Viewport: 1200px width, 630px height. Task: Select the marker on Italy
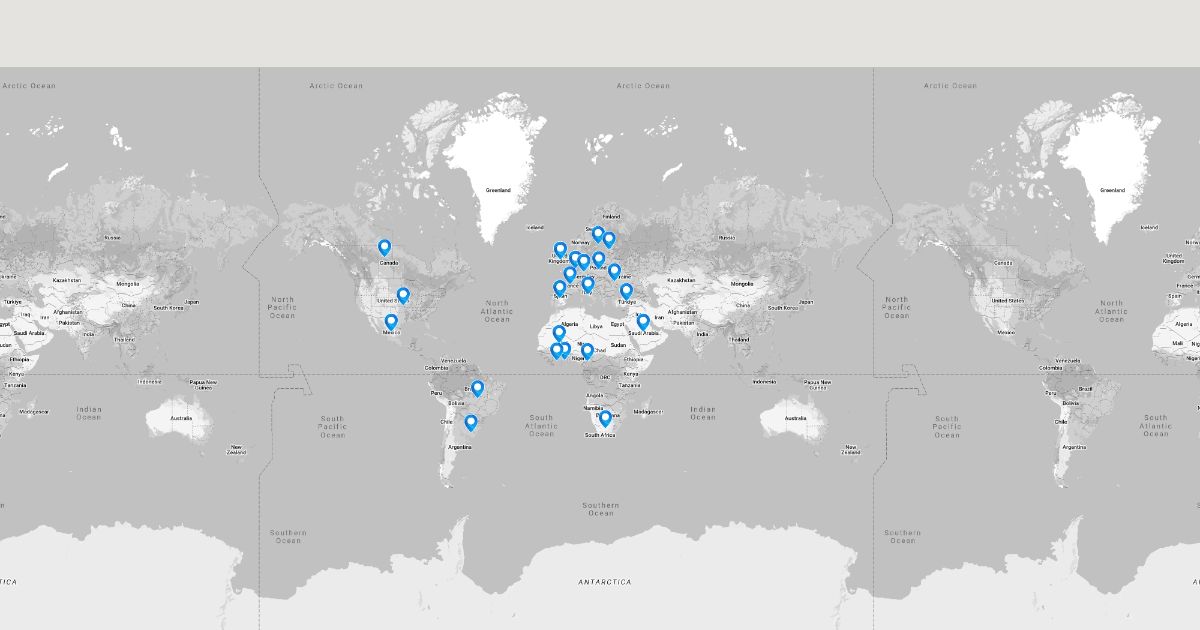(x=588, y=284)
